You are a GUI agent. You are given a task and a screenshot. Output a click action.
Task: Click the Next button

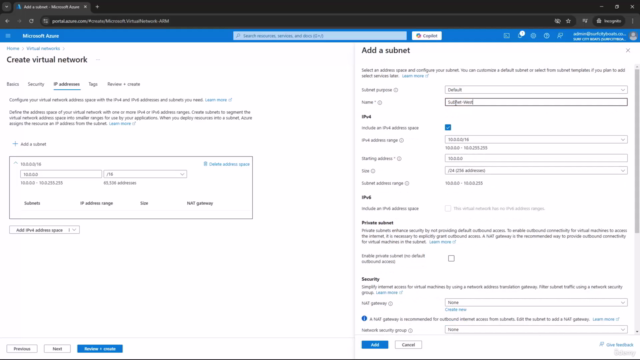57,349
